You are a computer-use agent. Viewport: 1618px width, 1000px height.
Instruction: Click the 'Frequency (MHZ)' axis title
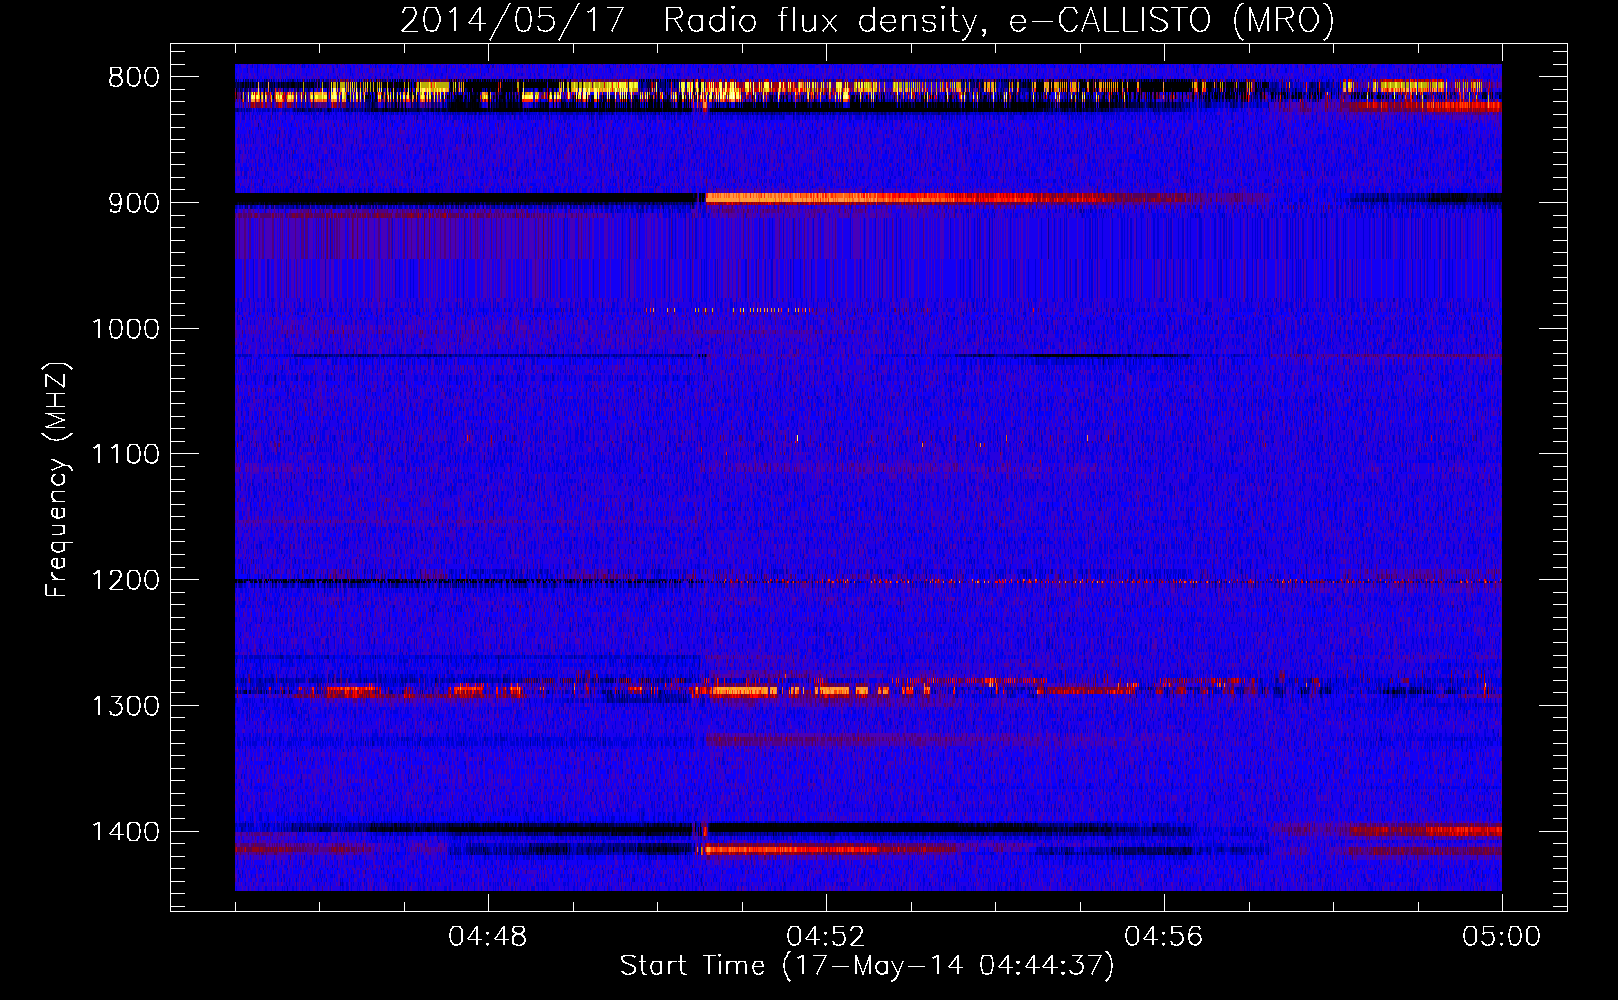click(57, 480)
